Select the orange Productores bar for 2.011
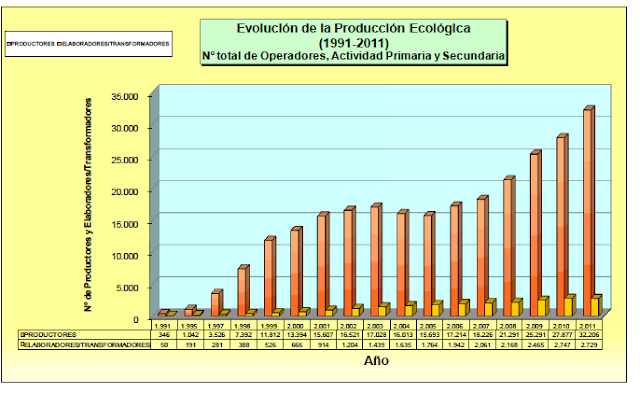The width and height of the screenshot is (640, 393). tap(589, 211)
